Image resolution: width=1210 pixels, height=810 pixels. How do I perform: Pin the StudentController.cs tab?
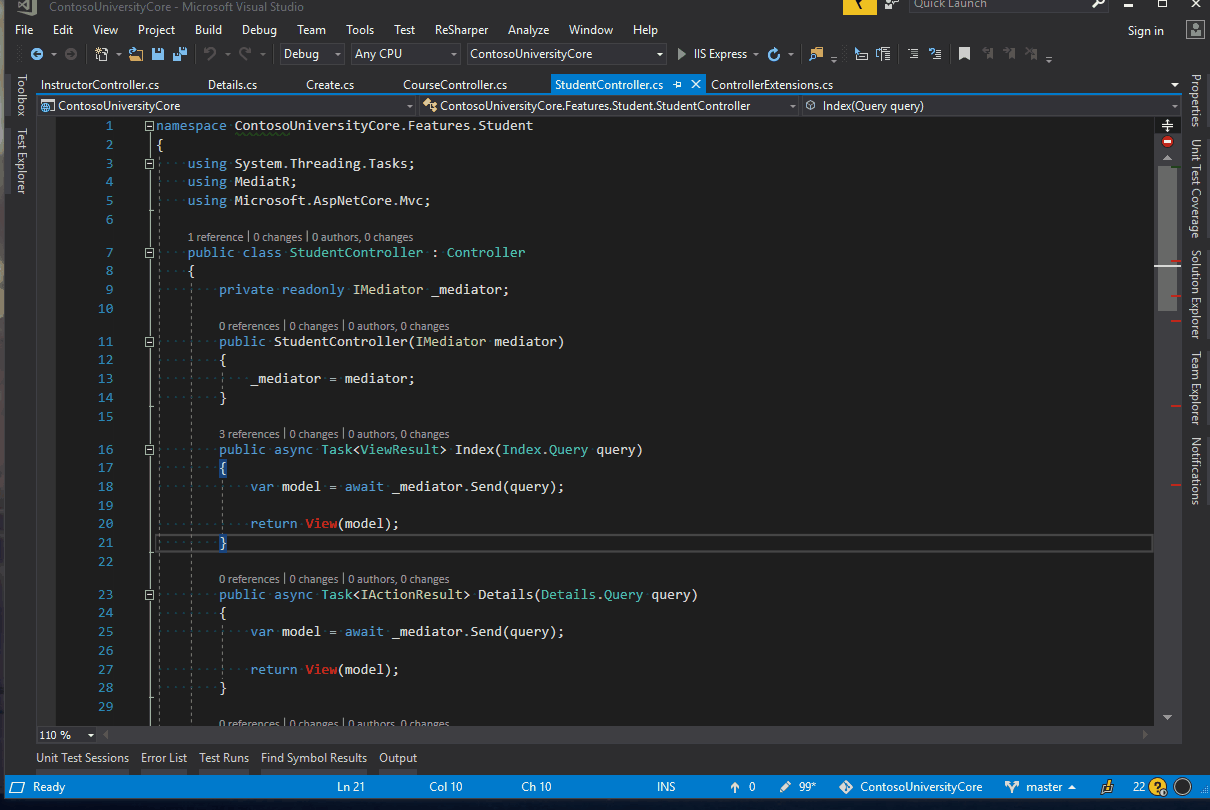[678, 85]
